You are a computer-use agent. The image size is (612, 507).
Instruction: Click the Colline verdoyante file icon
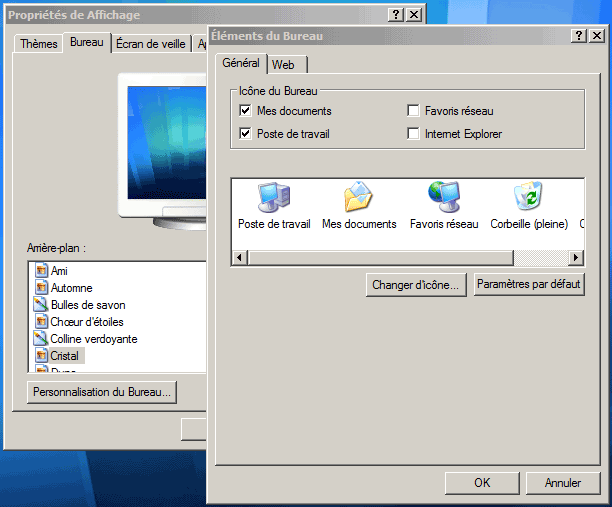[41, 338]
